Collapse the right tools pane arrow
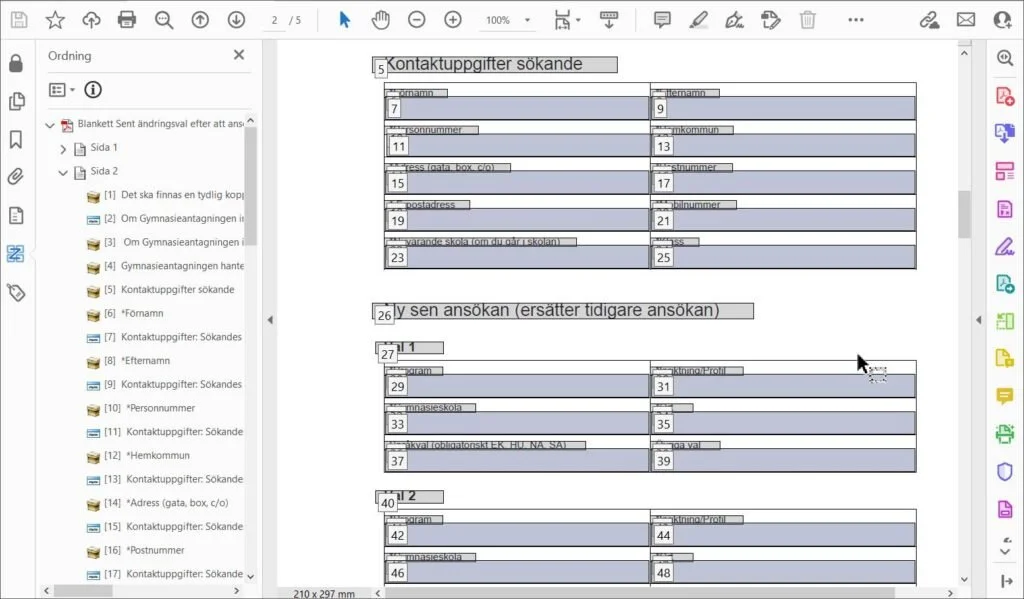1024x599 pixels. (x=978, y=320)
